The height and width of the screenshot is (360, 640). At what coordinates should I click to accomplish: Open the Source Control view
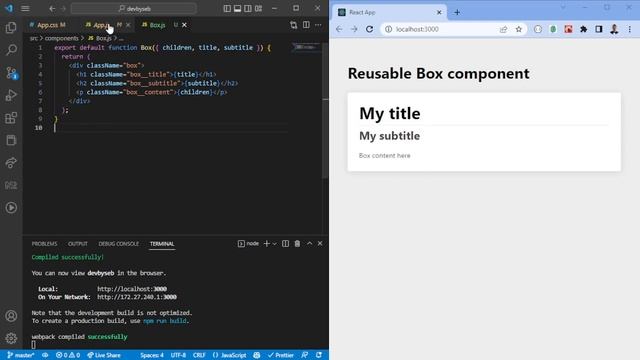point(11,73)
